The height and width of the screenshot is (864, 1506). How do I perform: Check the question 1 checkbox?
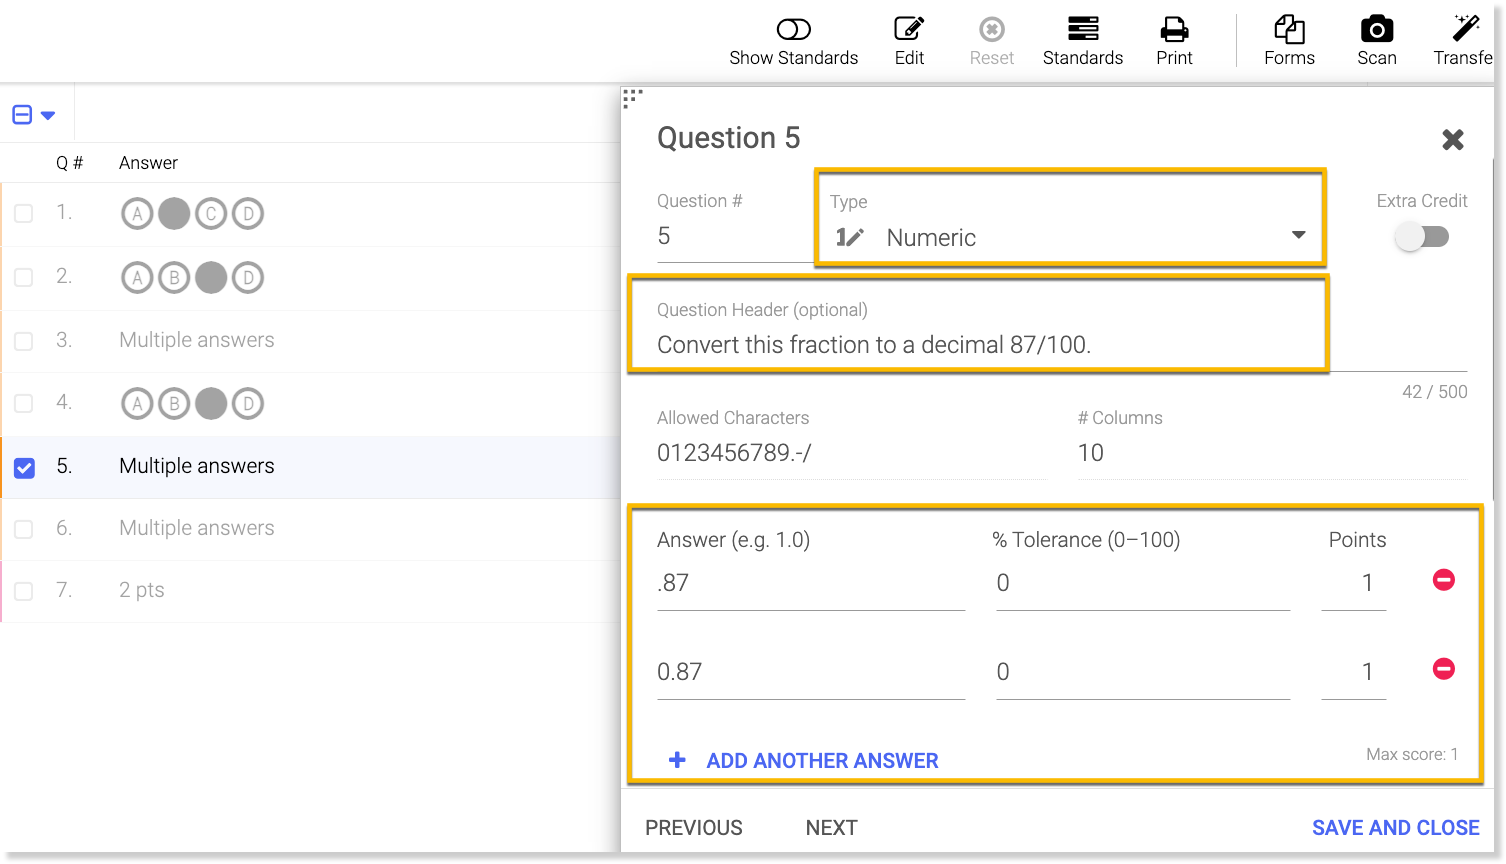tap(24, 213)
